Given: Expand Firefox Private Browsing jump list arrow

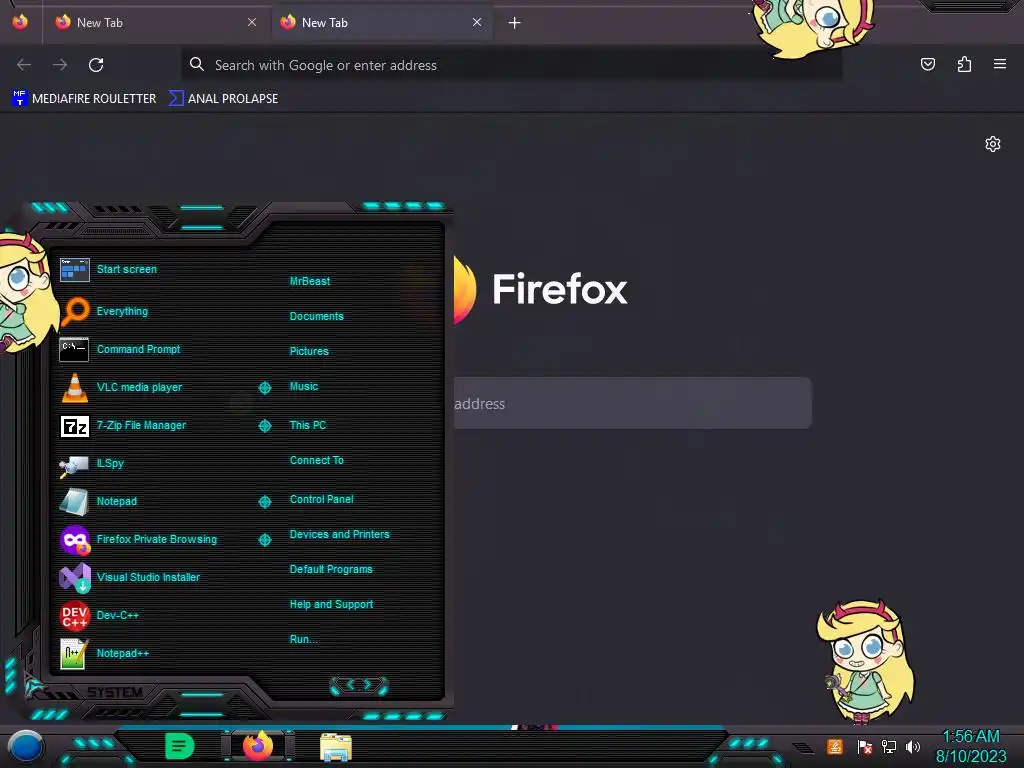Looking at the screenshot, I should [265, 539].
